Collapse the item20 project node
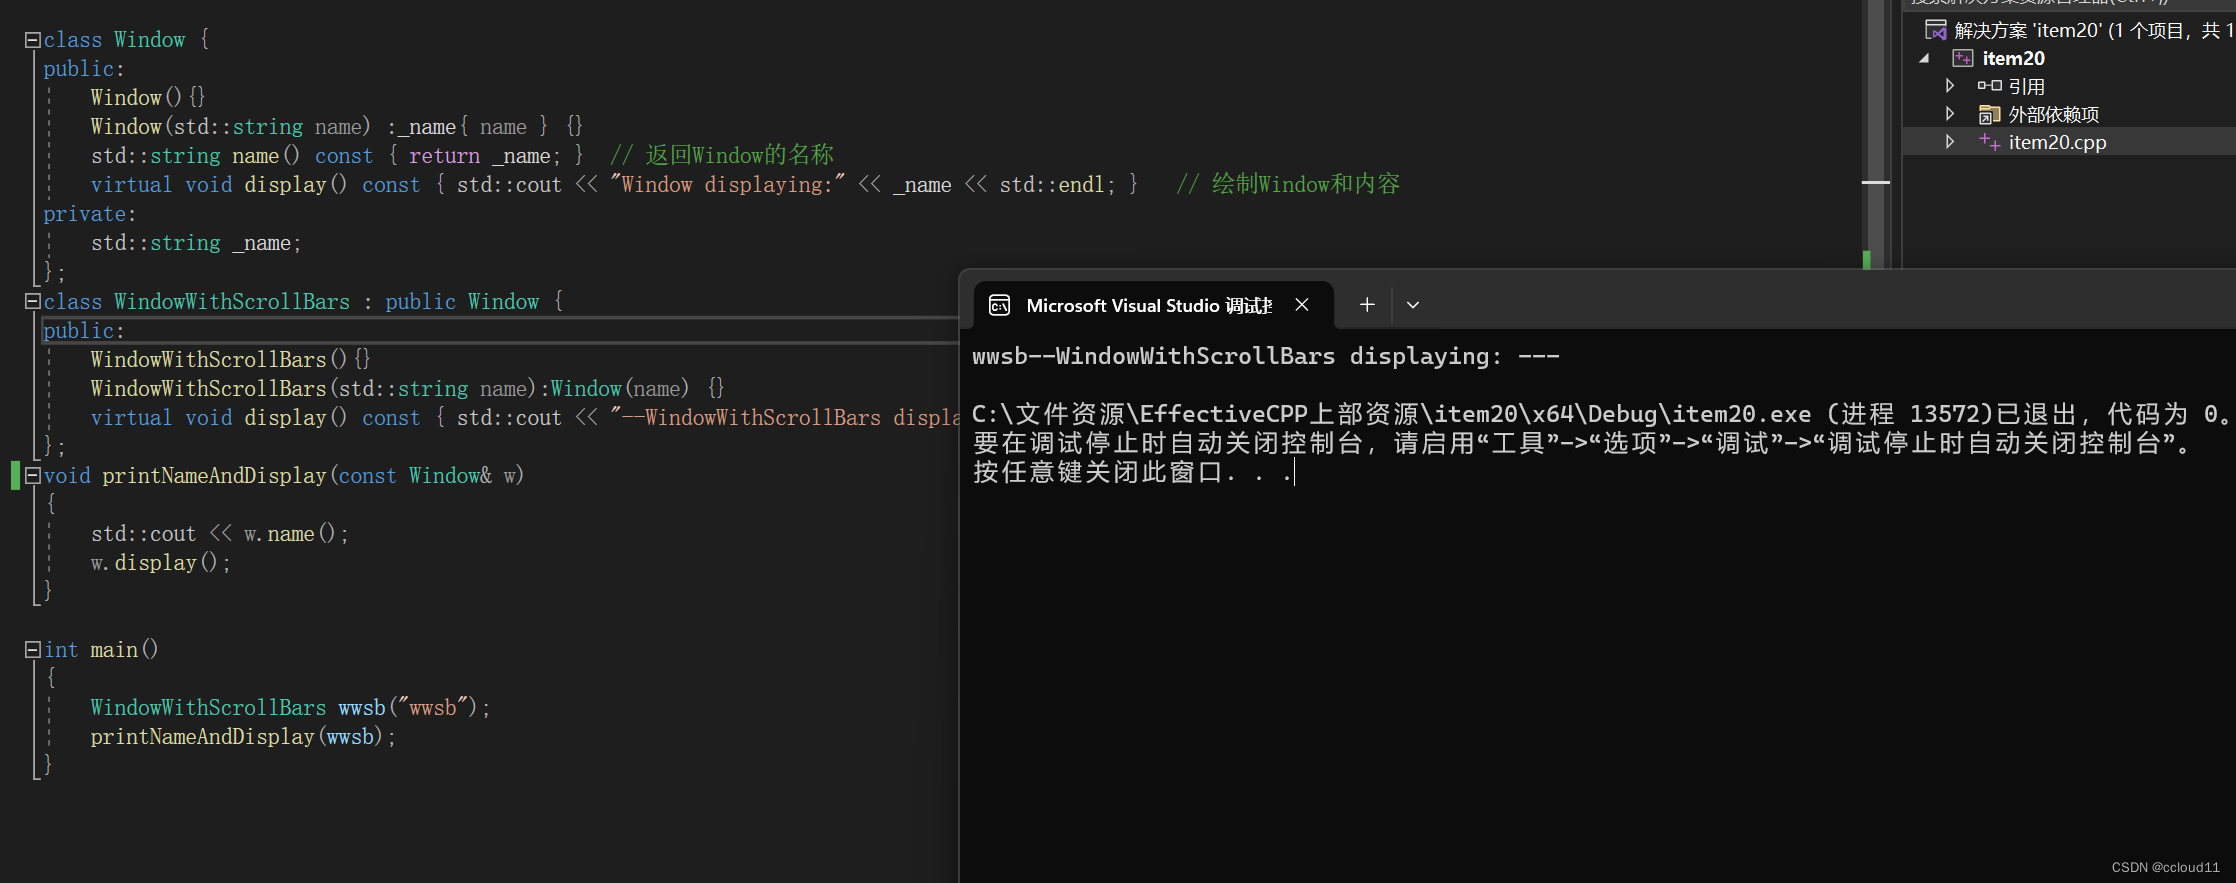 click(1924, 59)
